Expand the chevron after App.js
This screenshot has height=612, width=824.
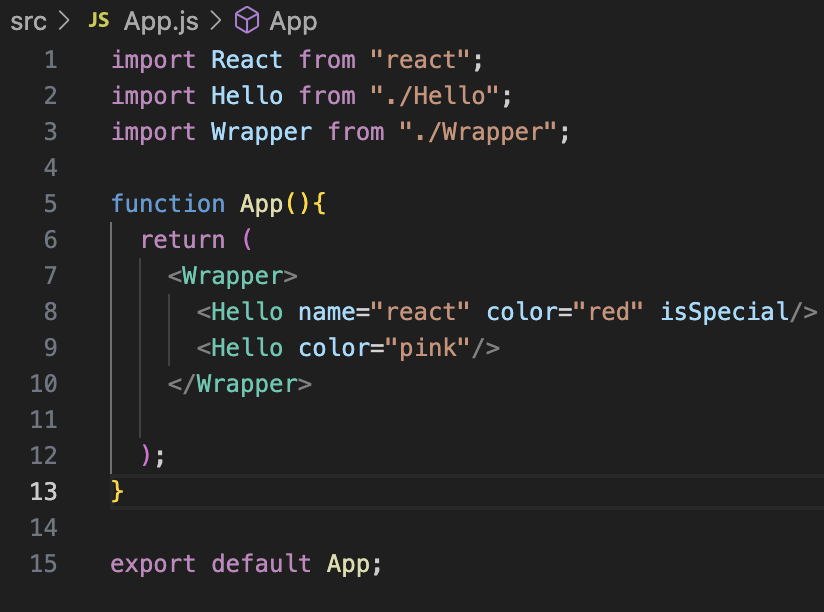pyautogui.click(x=215, y=21)
